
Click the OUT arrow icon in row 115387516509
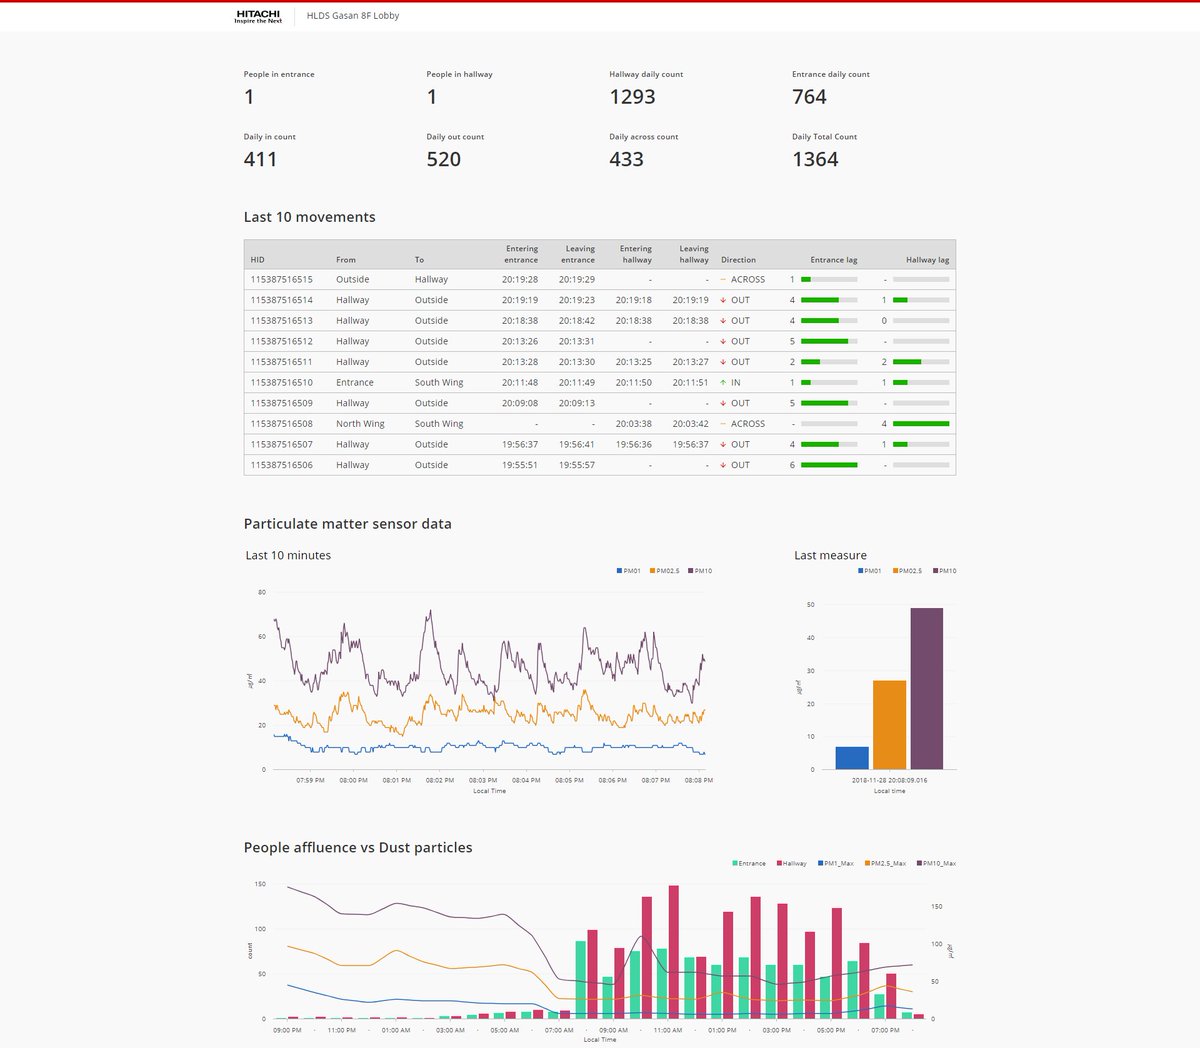coord(723,403)
